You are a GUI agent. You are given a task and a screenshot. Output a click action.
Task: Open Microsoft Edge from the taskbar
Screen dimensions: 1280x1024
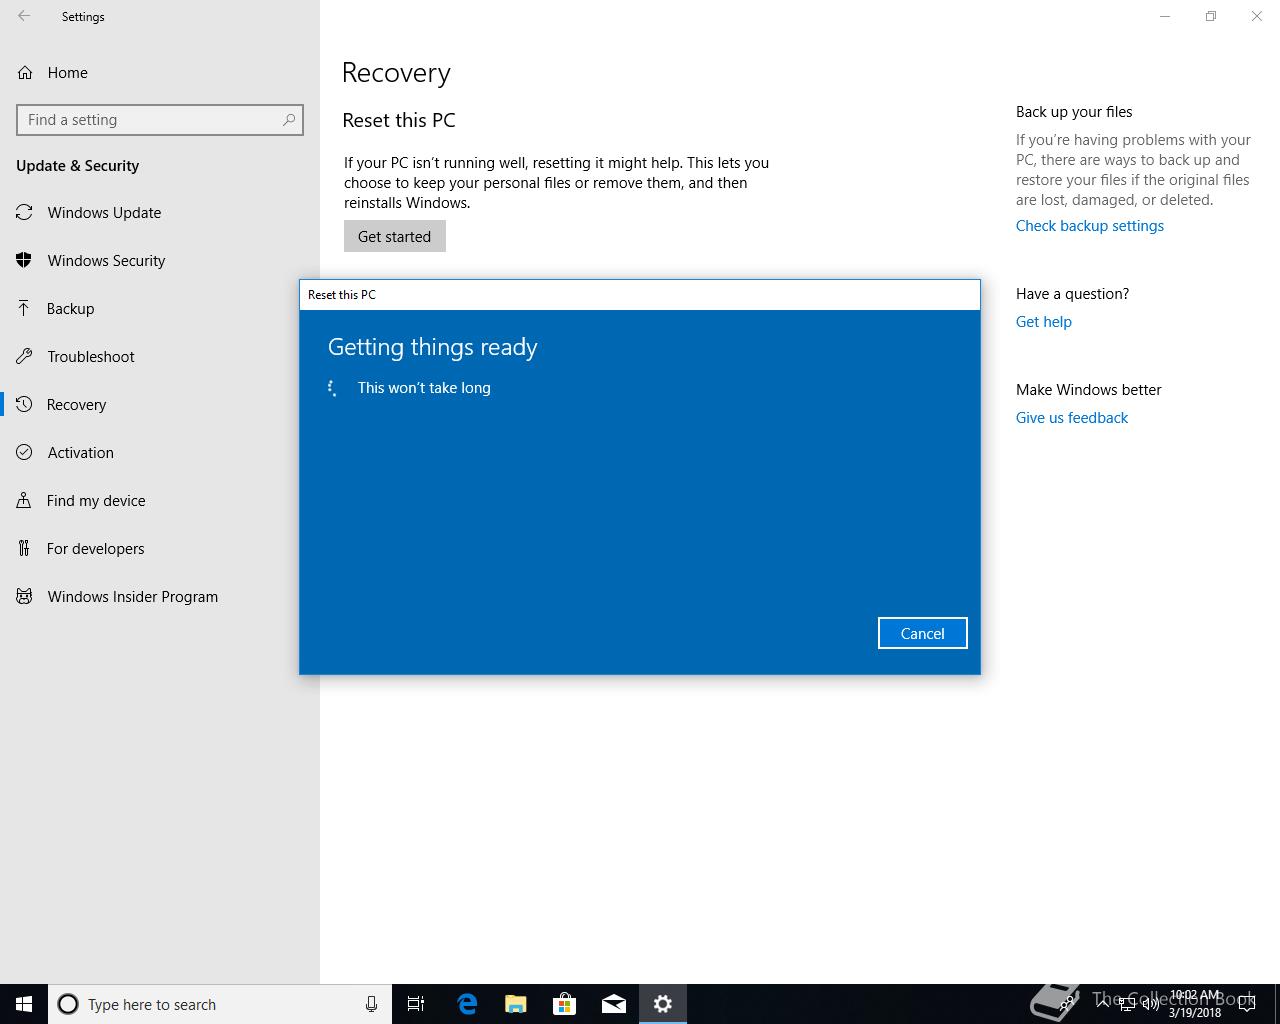[467, 1004]
